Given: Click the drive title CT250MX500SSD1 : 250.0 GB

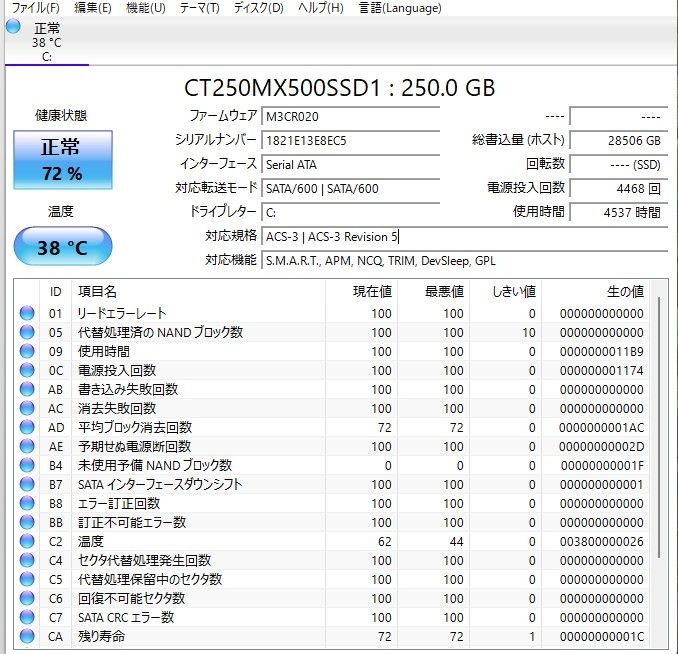Looking at the screenshot, I should coord(339,88).
